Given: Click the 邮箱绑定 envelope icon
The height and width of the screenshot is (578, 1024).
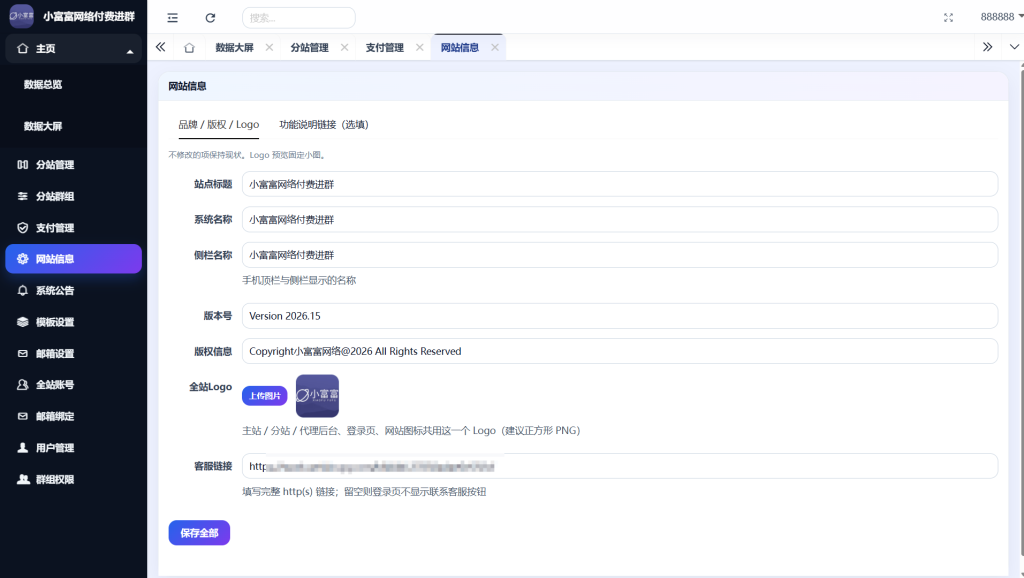Looking at the screenshot, I should click(23, 416).
